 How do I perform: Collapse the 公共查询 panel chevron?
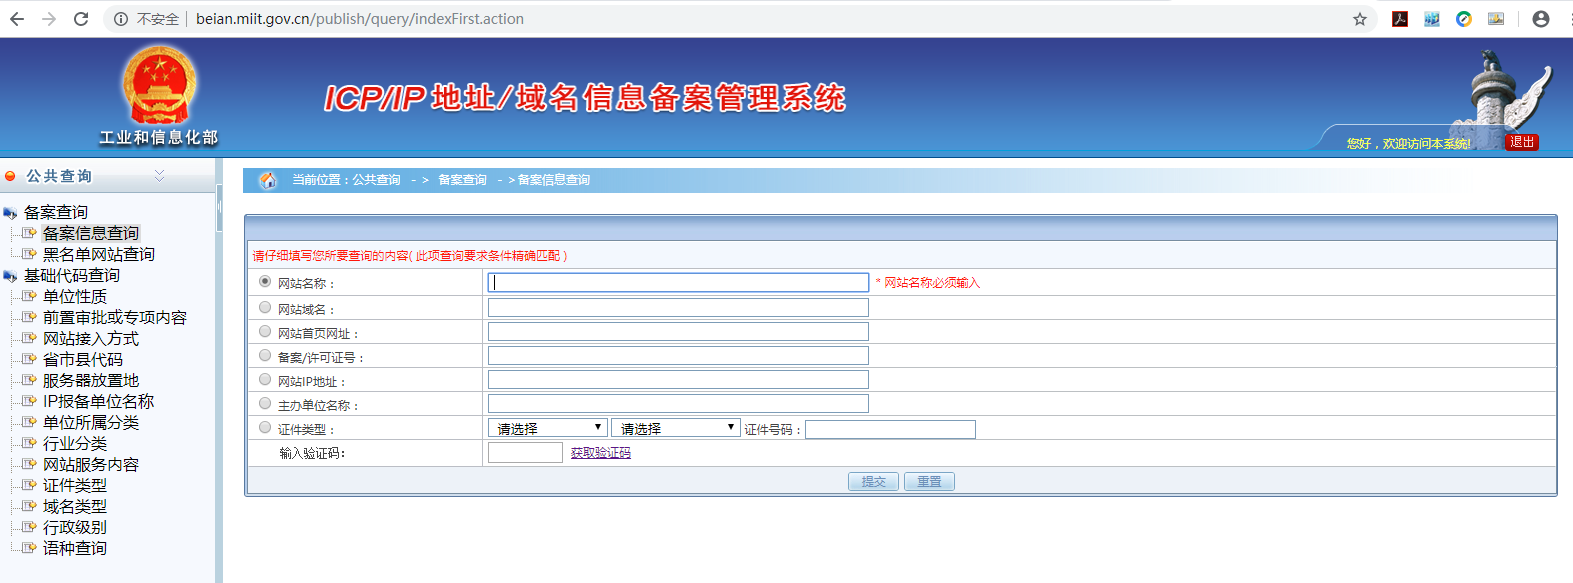coord(159,176)
